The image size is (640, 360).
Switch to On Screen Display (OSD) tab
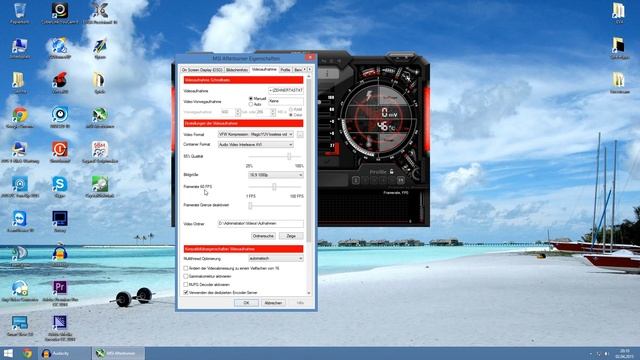pyautogui.click(x=202, y=70)
